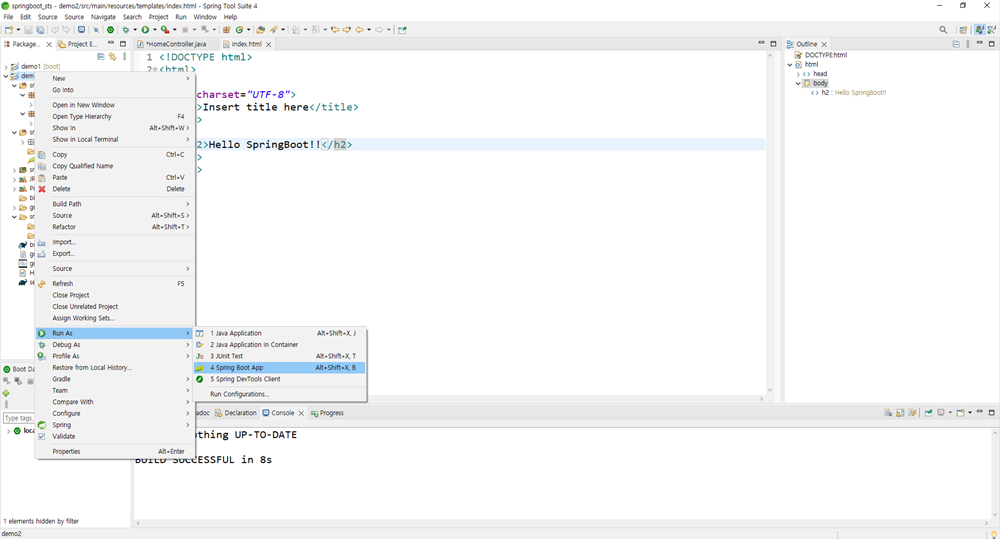Open the Build Path submenu
The image size is (1000, 539).
coord(115,204)
